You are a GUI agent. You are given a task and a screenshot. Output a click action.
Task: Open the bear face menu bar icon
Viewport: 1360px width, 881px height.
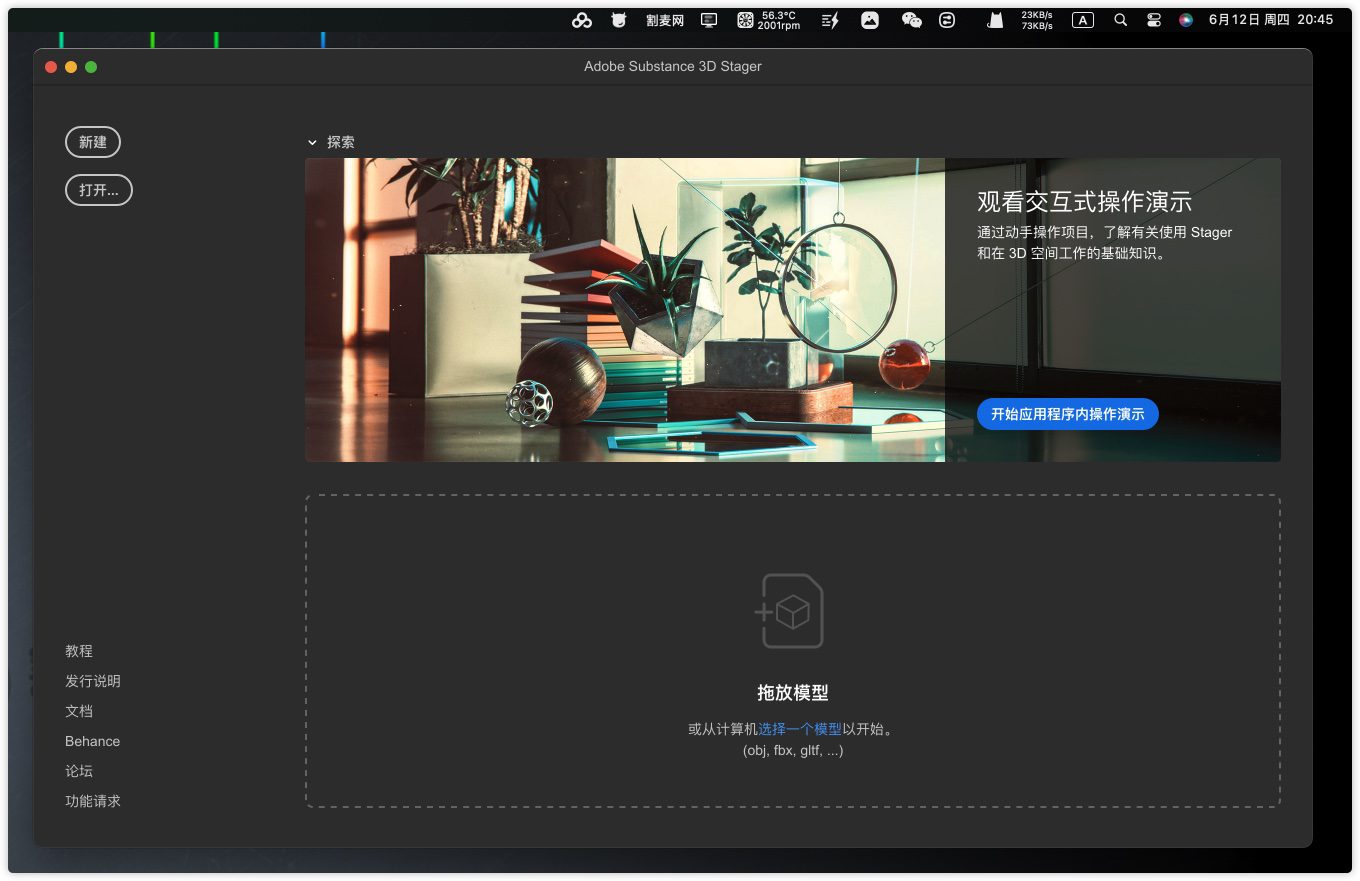point(619,20)
